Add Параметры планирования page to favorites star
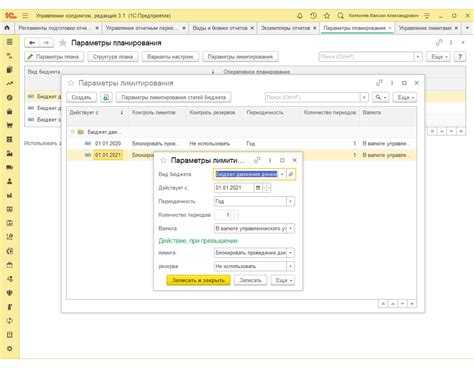474x368 pixels. (62, 43)
